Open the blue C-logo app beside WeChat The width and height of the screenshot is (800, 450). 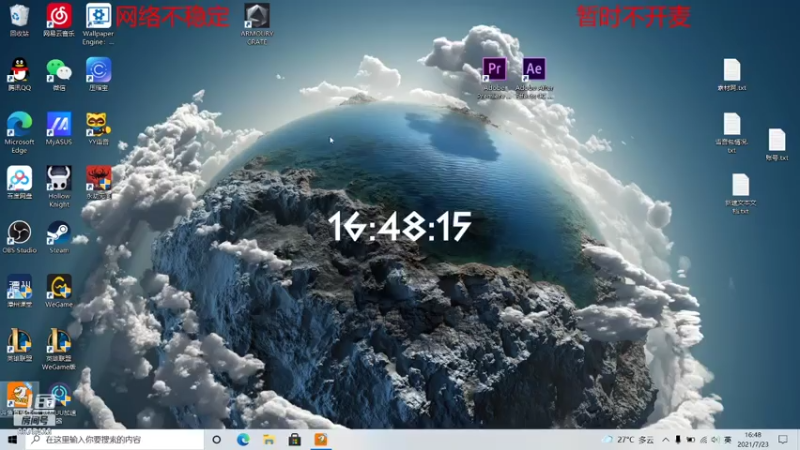point(98,75)
